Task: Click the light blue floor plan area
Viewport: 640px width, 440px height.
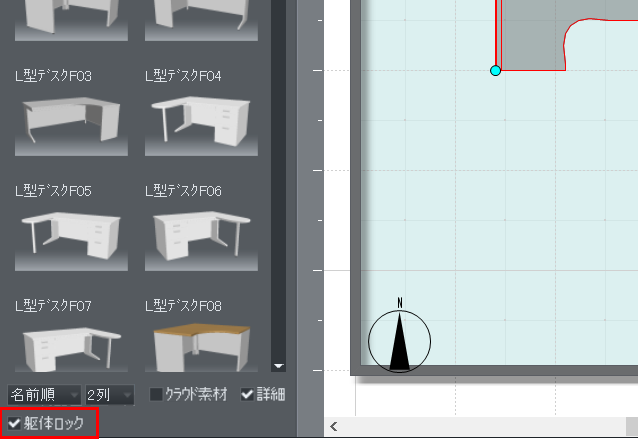Action: click(500, 220)
